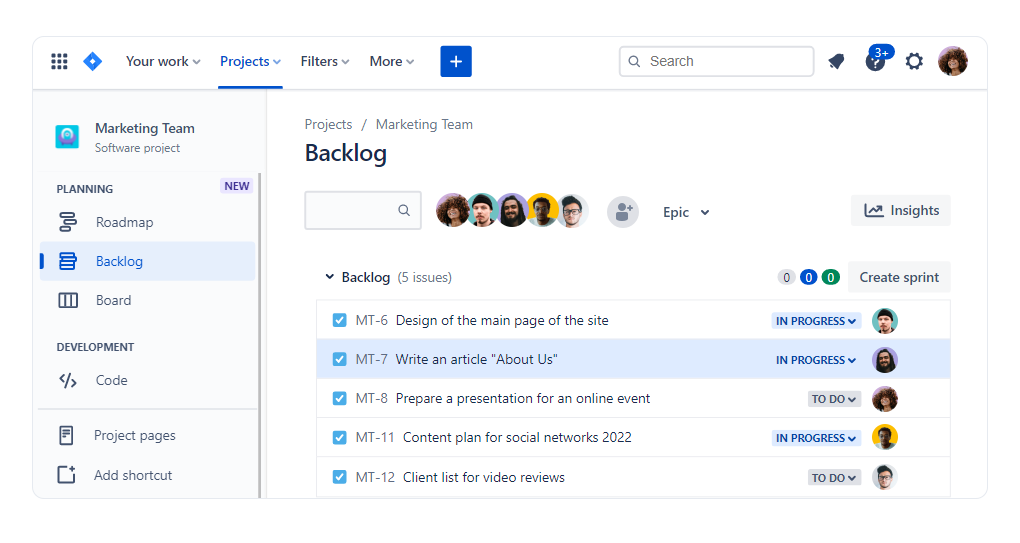This screenshot has height=543, width=1020.
Task: Change MT-11 status IN PROGRESS dropdown
Action: tap(816, 438)
